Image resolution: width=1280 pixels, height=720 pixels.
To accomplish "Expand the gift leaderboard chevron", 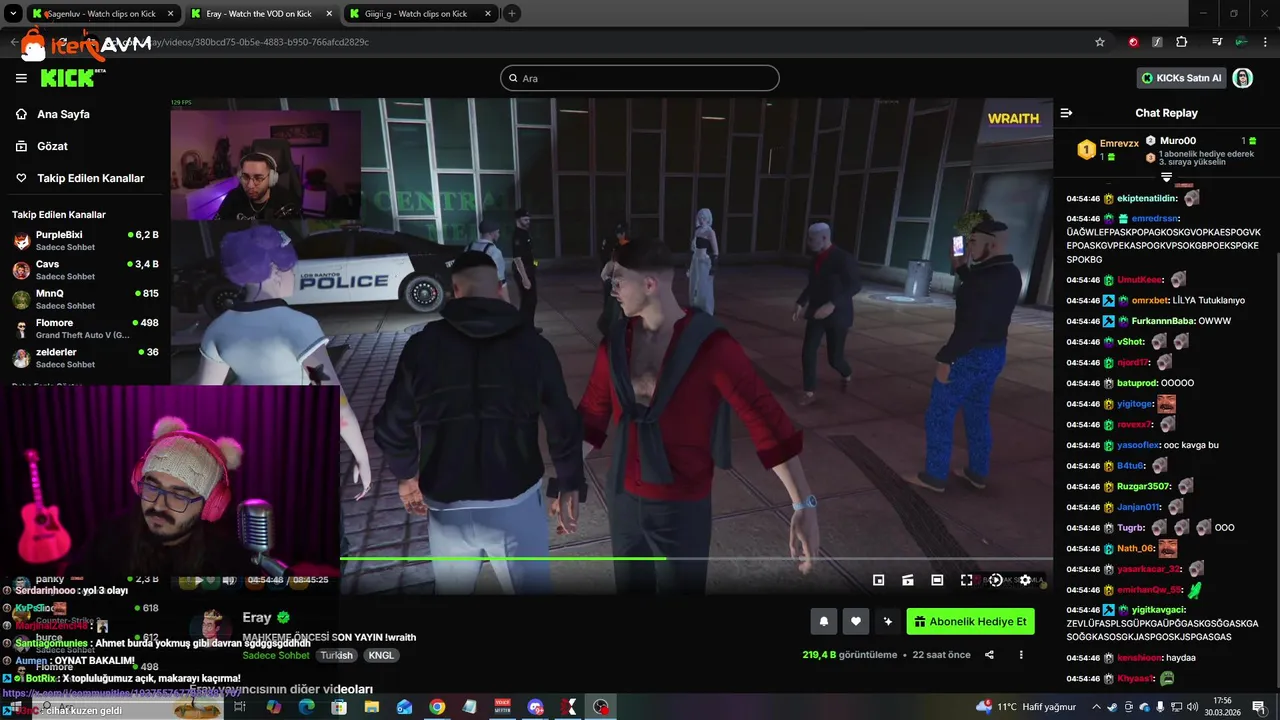I will (x=1166, y=177).
